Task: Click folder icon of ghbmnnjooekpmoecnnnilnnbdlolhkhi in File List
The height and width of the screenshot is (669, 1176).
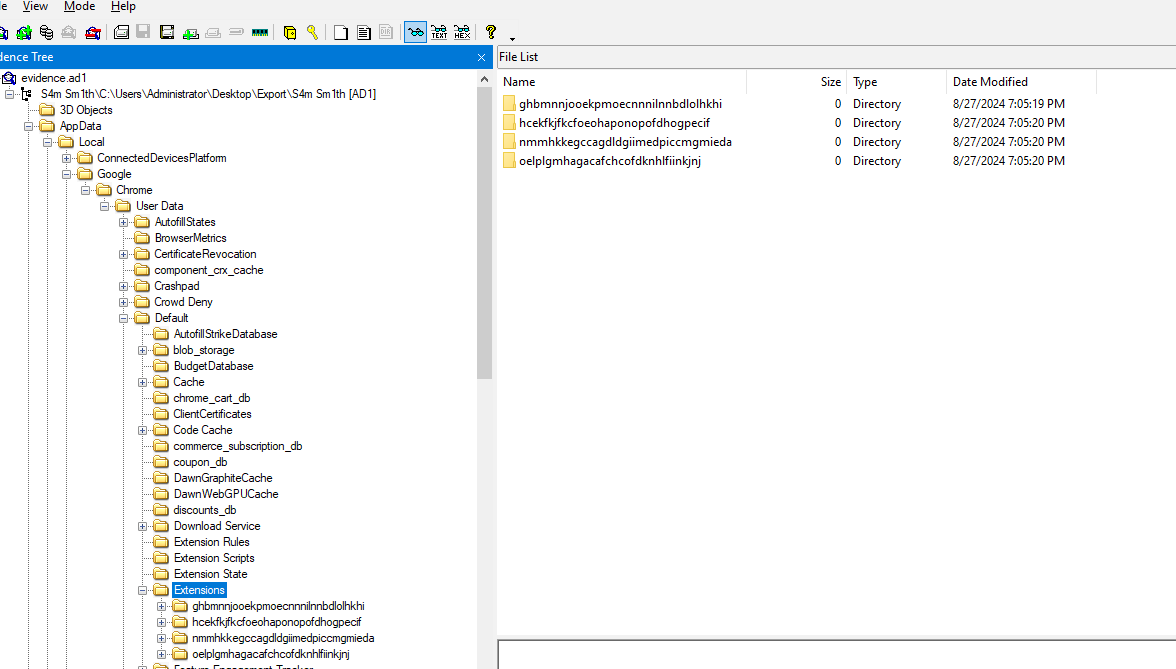Action: click(509, 104)
